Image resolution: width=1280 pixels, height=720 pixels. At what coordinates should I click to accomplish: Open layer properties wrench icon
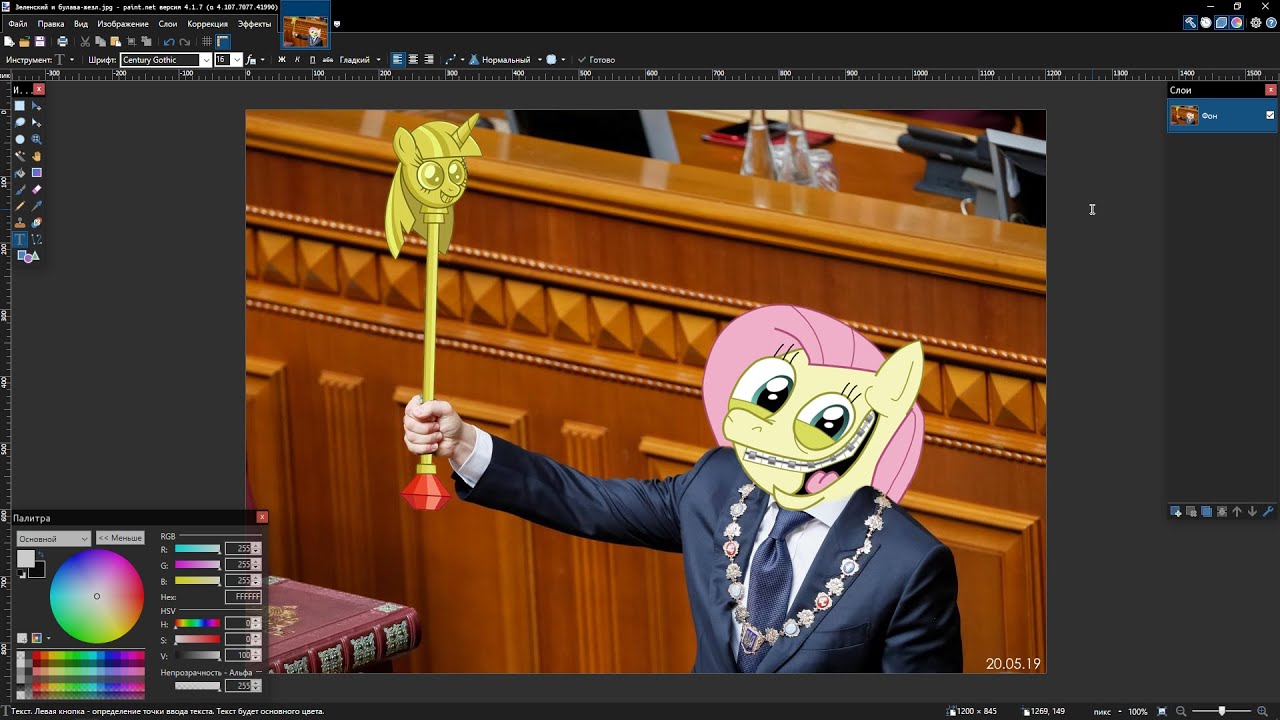pyautogui.click(x=1268, y=511)
